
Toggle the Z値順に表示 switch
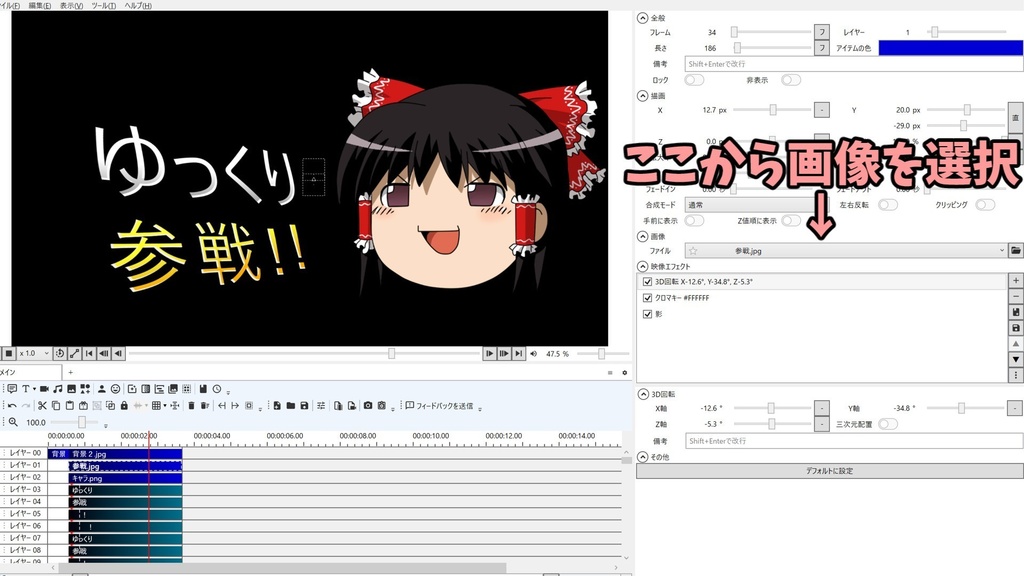click(x=791, y=221)
